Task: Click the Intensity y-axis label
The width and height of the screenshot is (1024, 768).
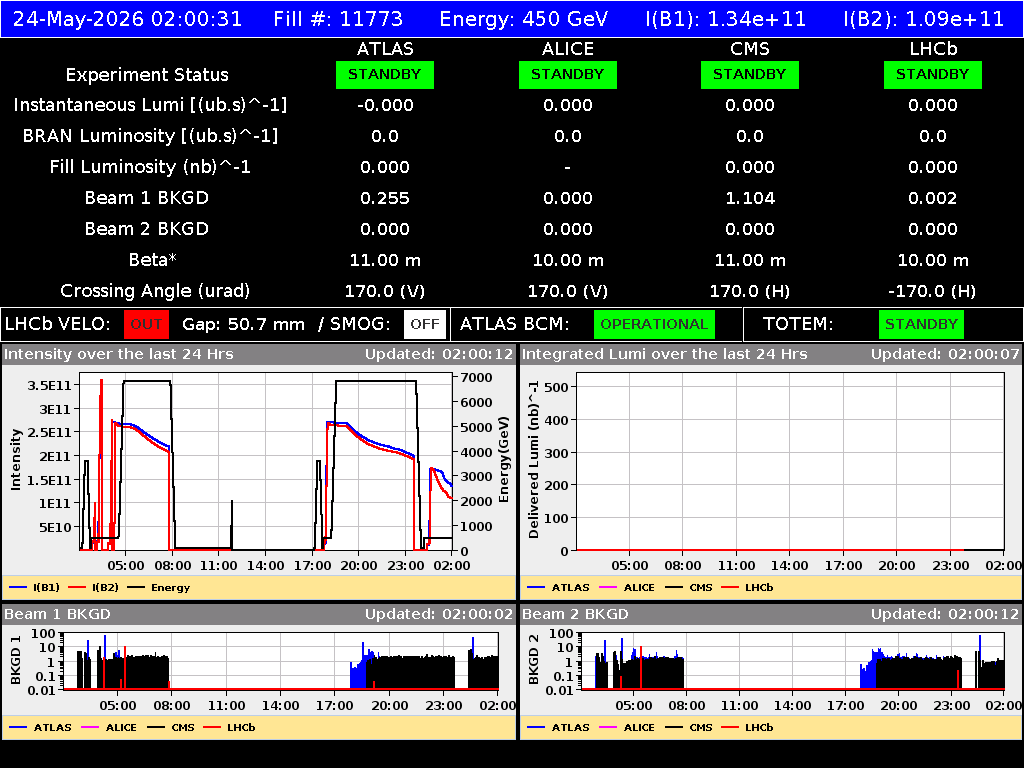Action: [16, 460]
